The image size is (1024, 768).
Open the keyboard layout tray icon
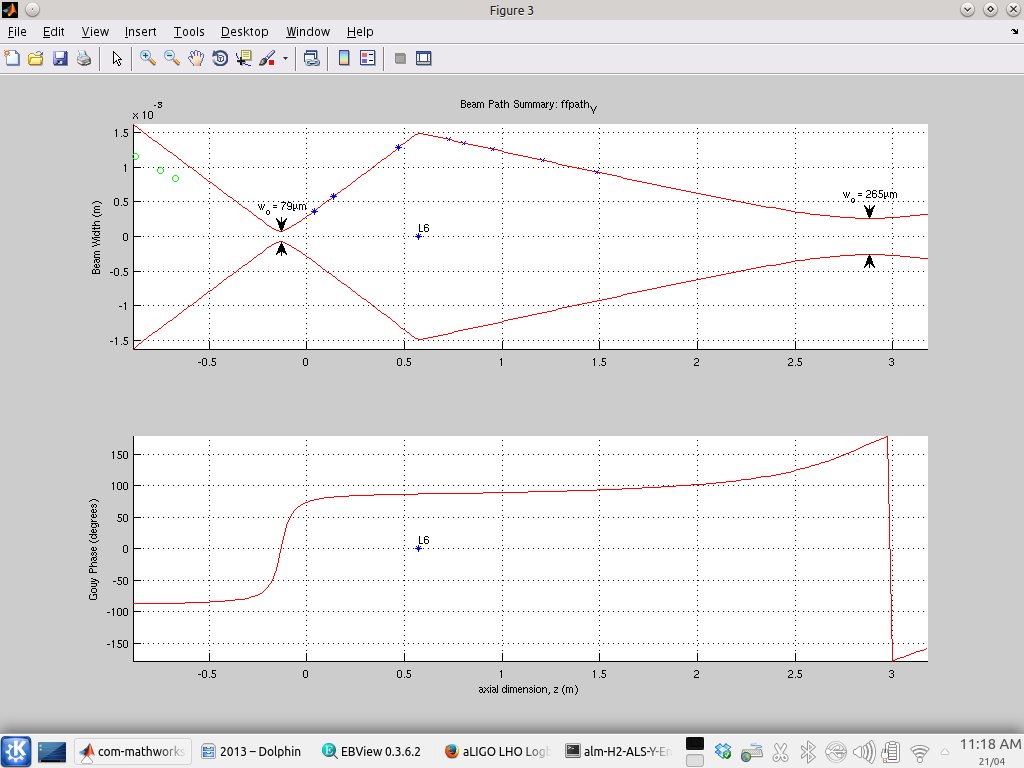[752, 752]
